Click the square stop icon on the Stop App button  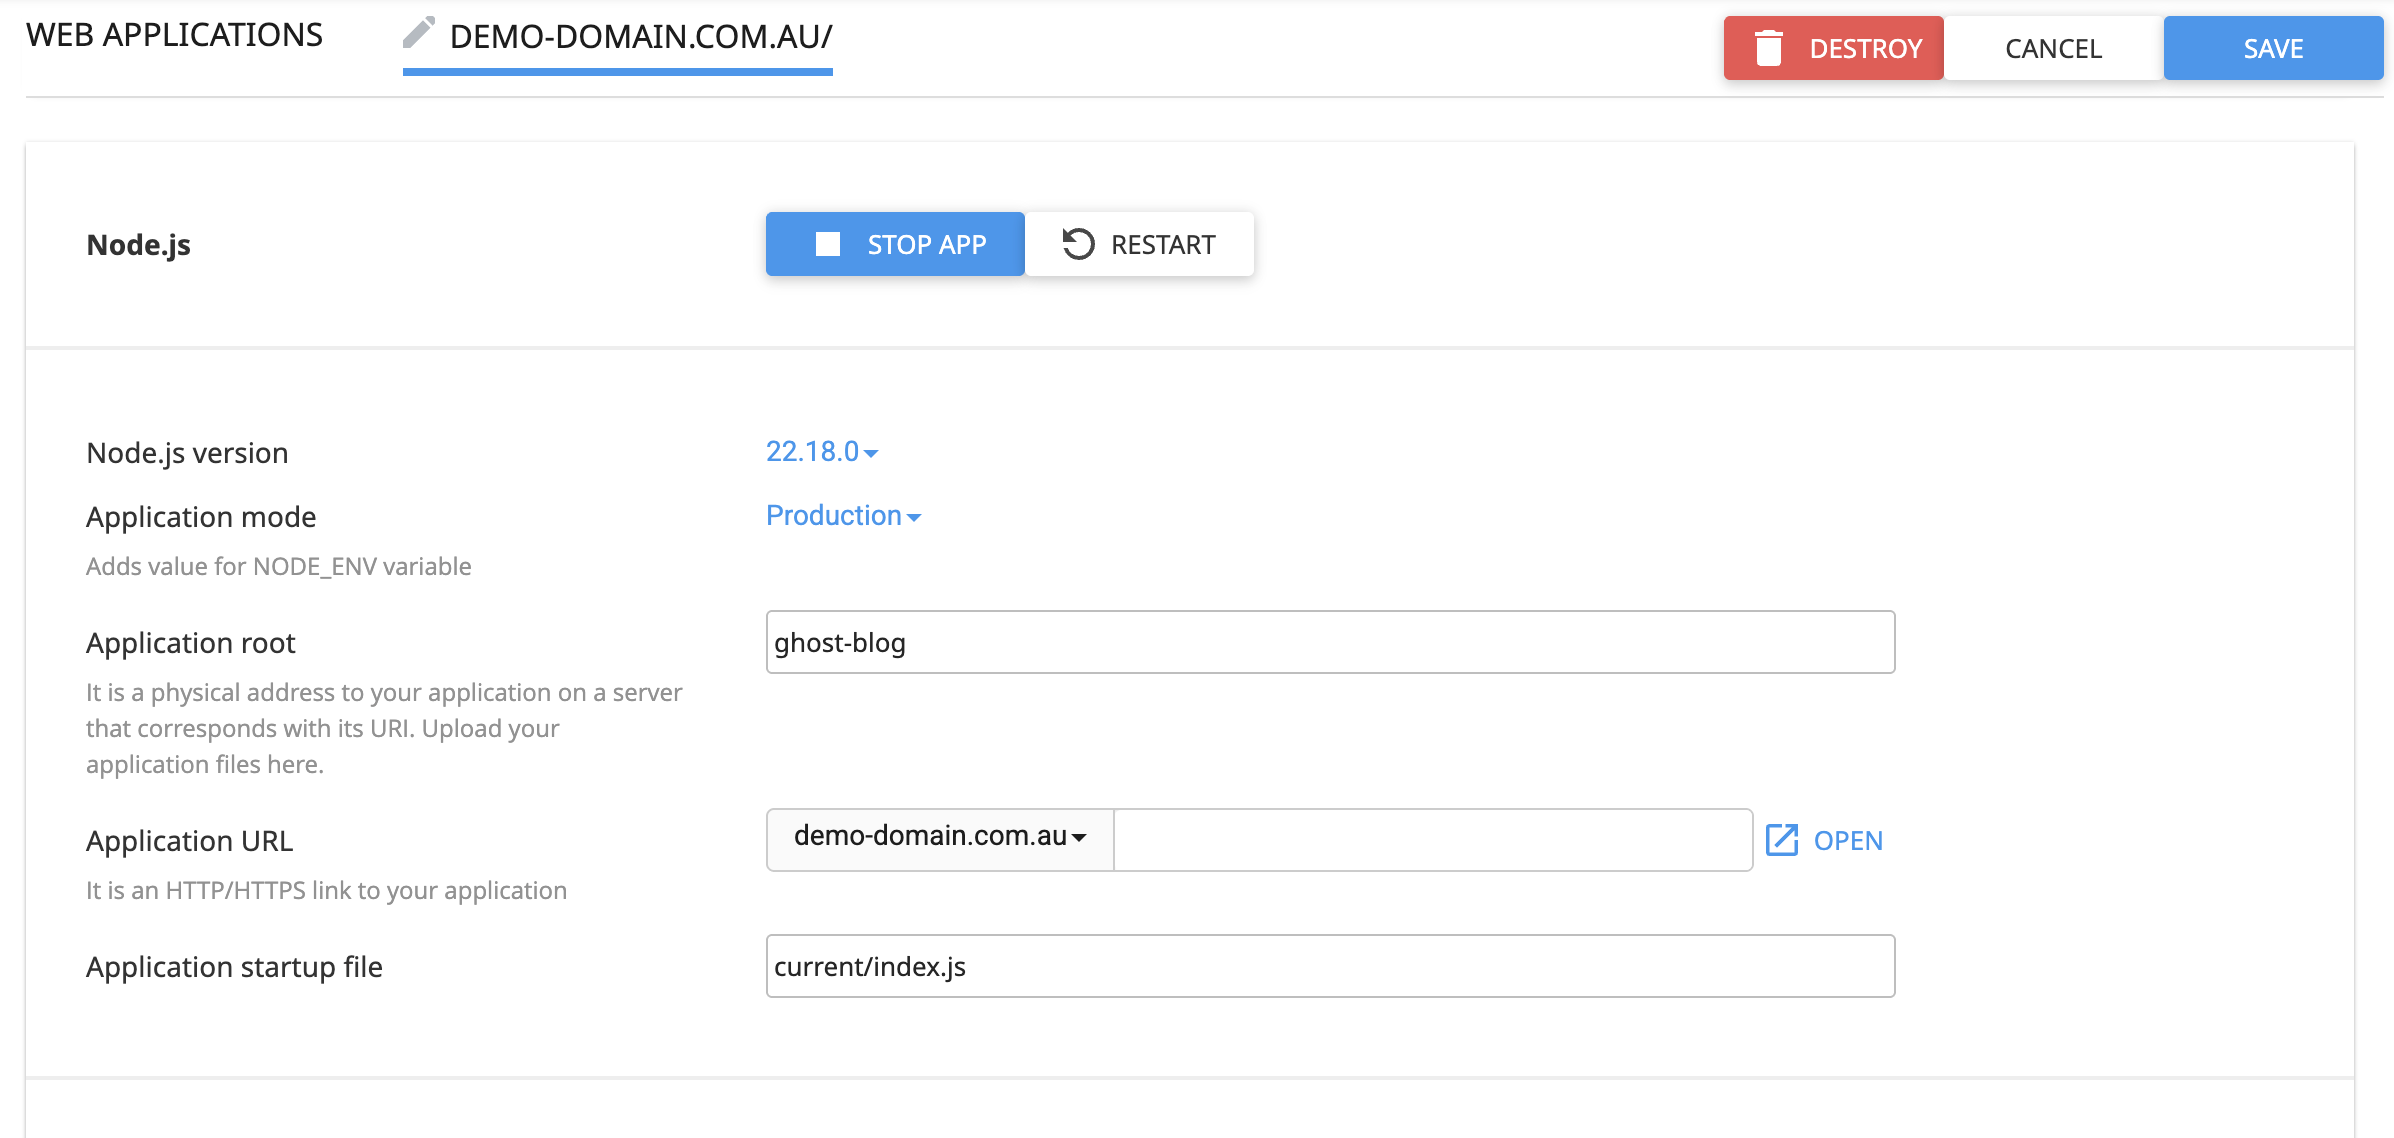pyautogui.click(x=828, y=244)
